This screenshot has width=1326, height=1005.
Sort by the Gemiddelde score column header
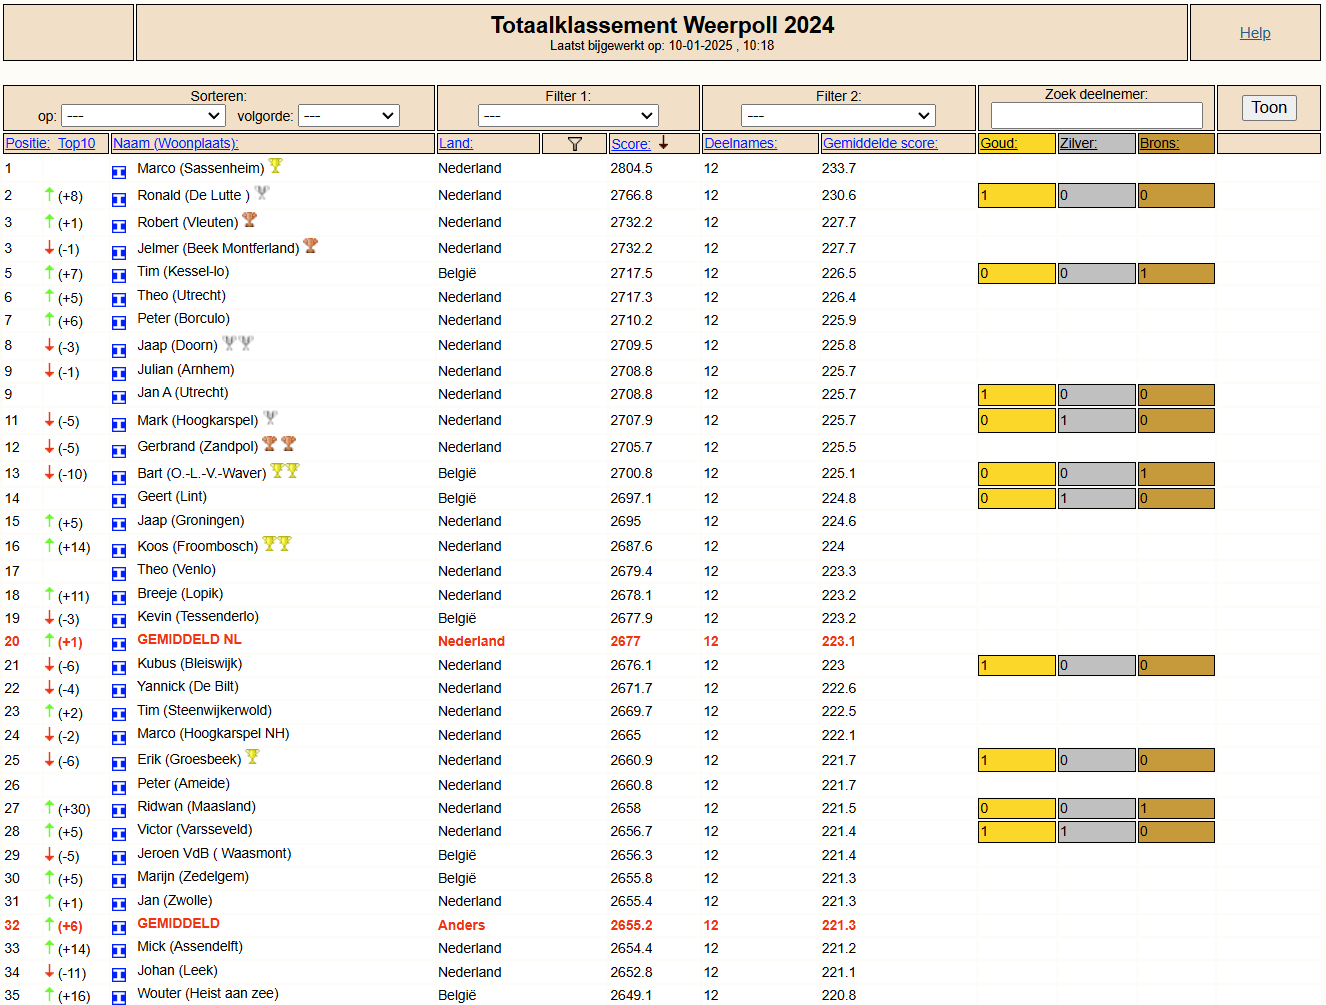click(x=880, y=143)
